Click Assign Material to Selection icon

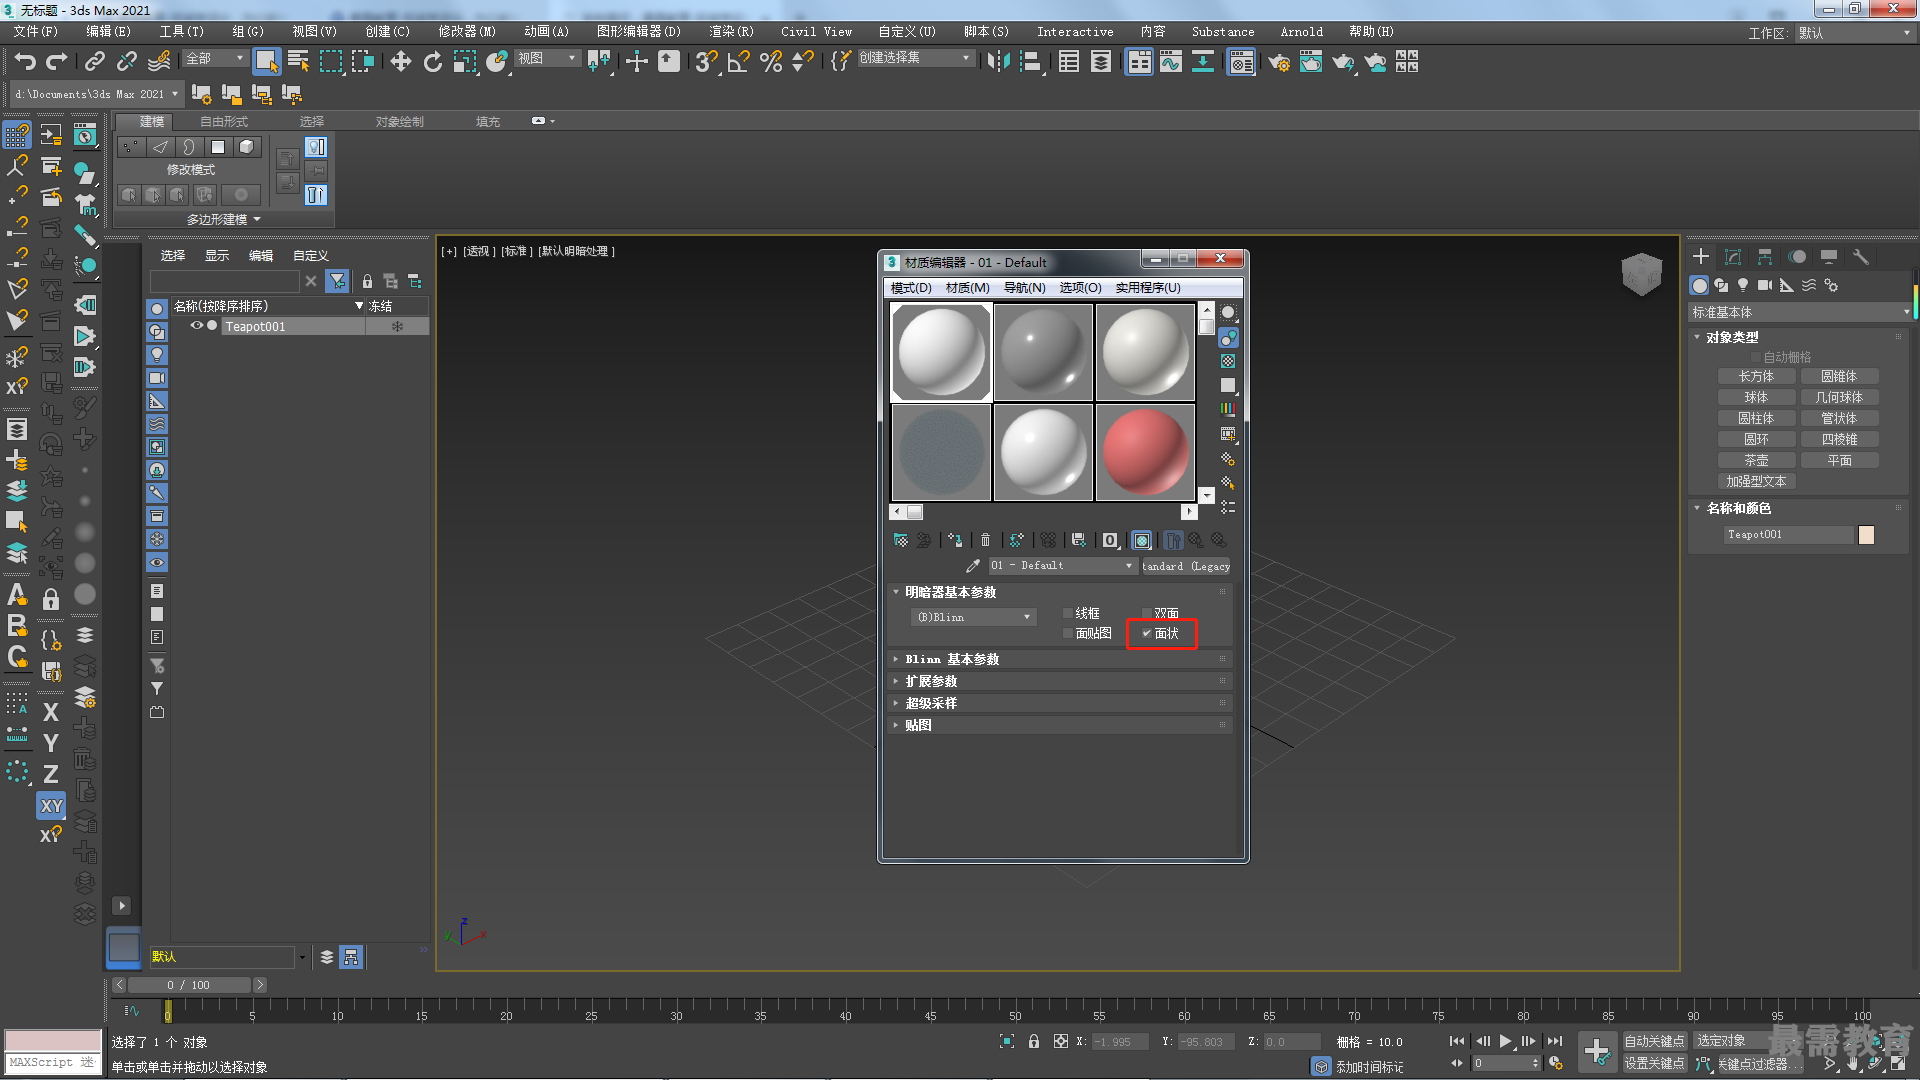[955, 540]
